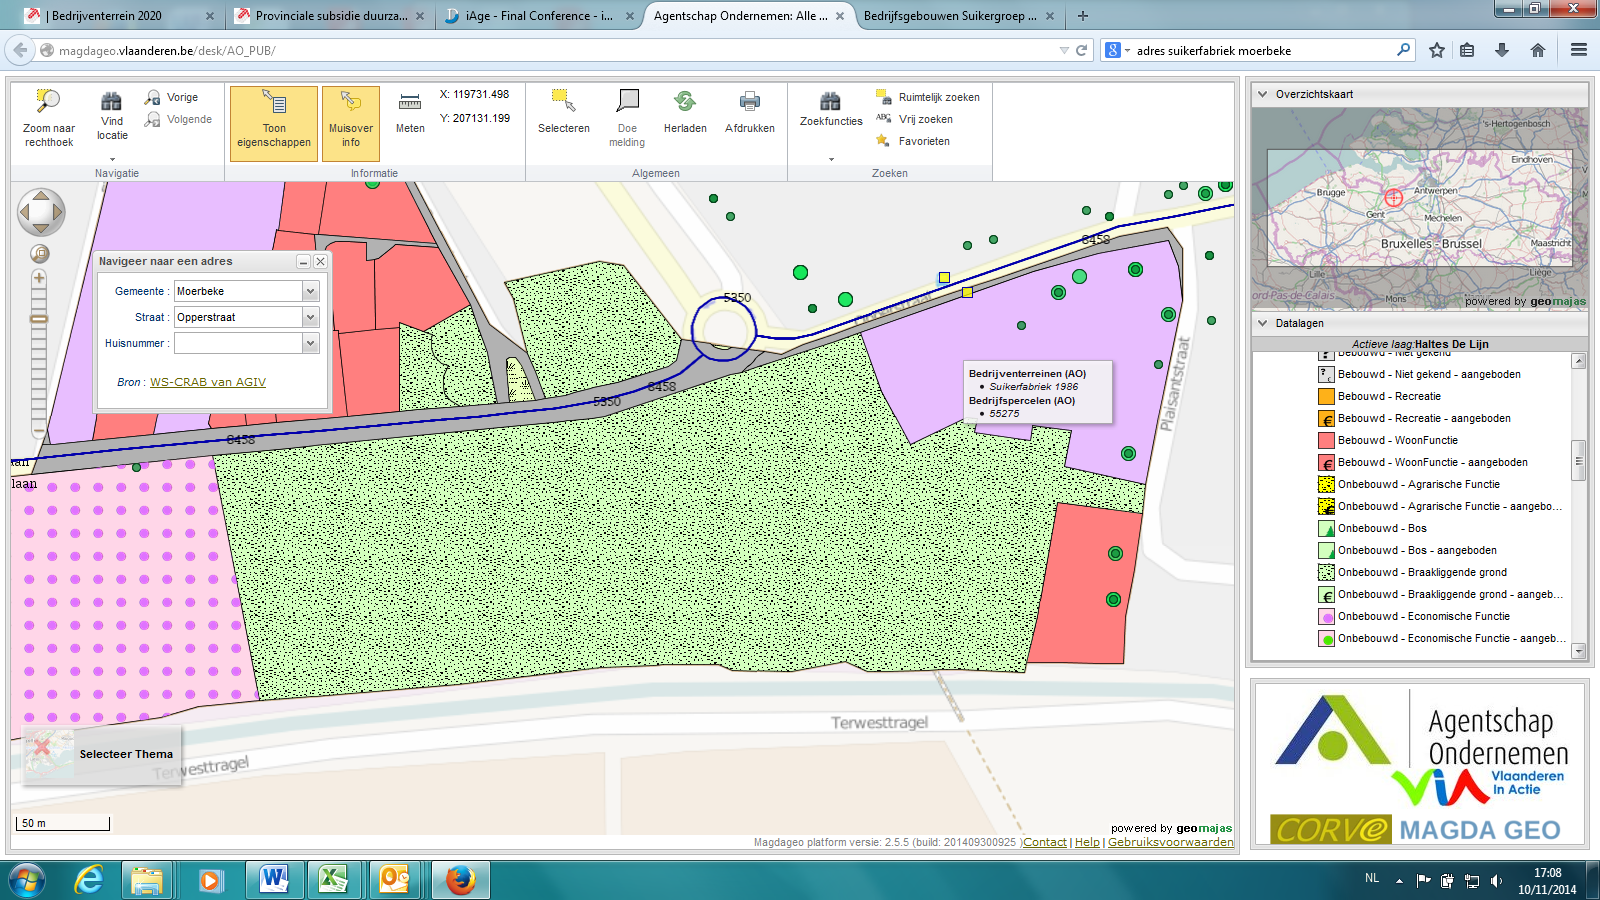1600x900 pixels.
Task: Open the WS-CRAB van AGIV link
Action: pos(208,382)
